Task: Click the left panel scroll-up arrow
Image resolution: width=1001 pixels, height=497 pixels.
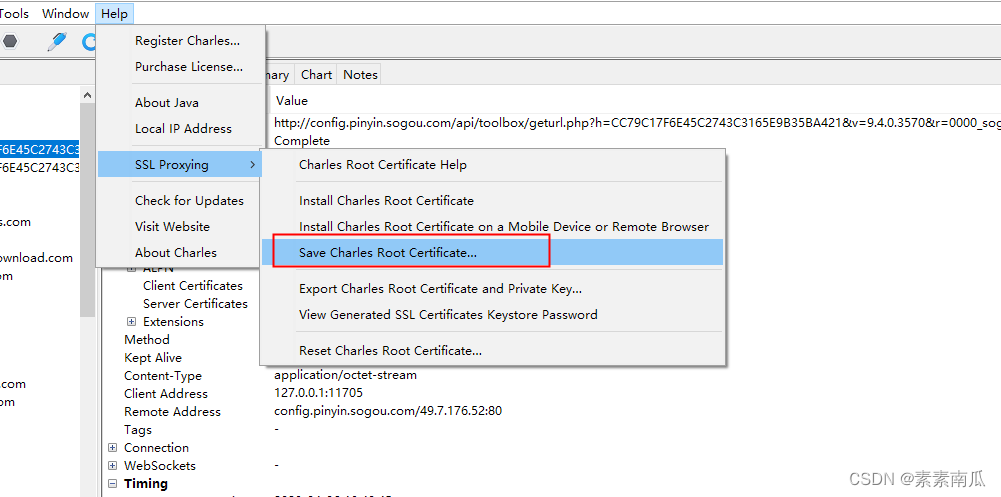Action: pyautogui.click(x=87, y=94)
